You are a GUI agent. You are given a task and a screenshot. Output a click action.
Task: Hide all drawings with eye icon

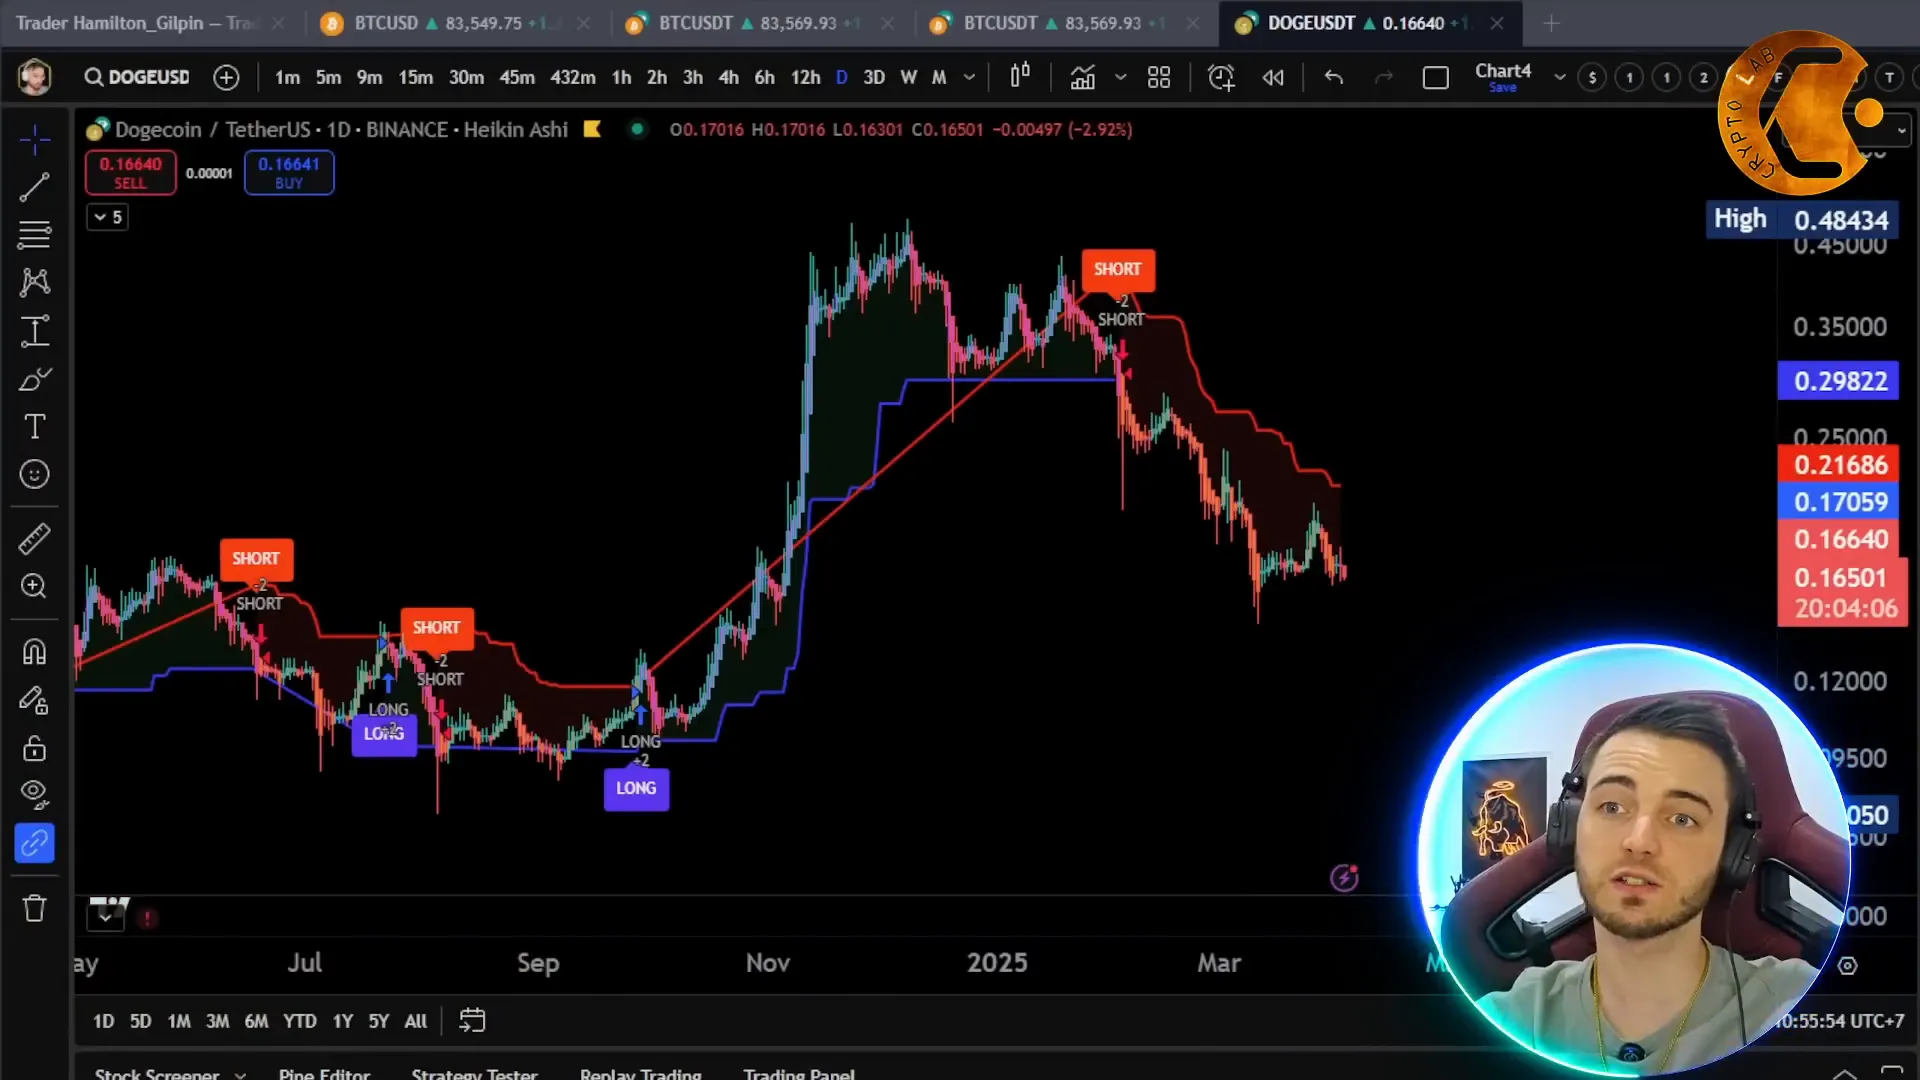34,795
